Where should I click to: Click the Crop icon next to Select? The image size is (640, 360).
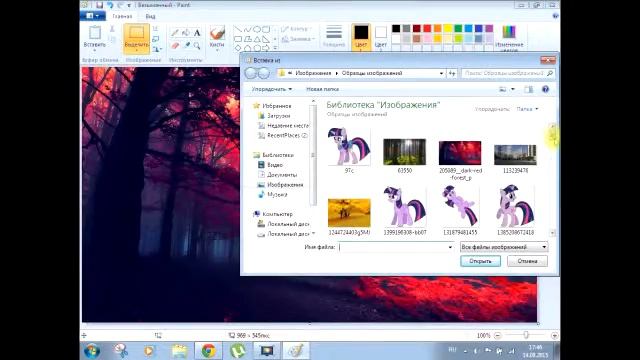(x=156, y=29)
